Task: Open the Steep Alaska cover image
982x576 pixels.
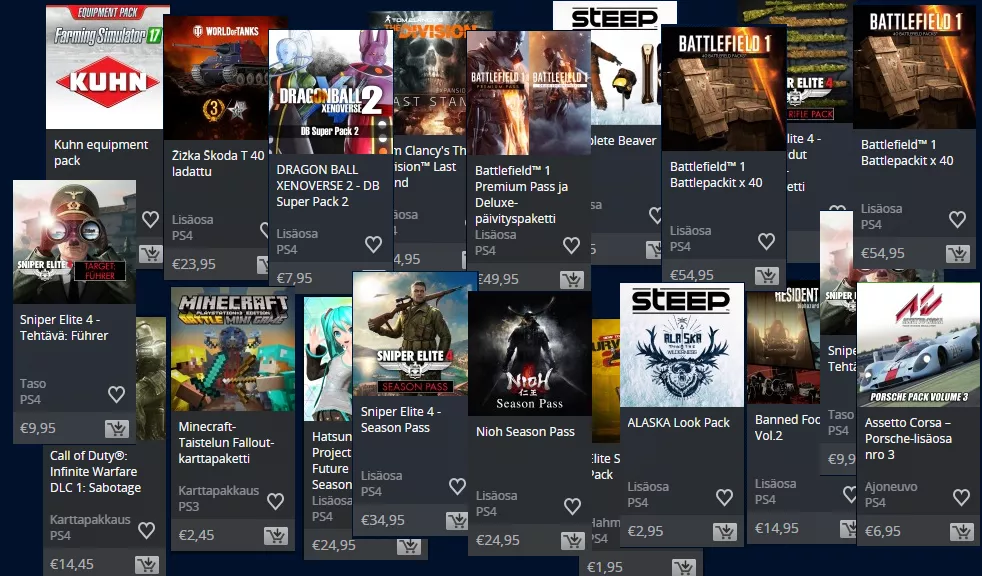Action: (x=681, y=345)
